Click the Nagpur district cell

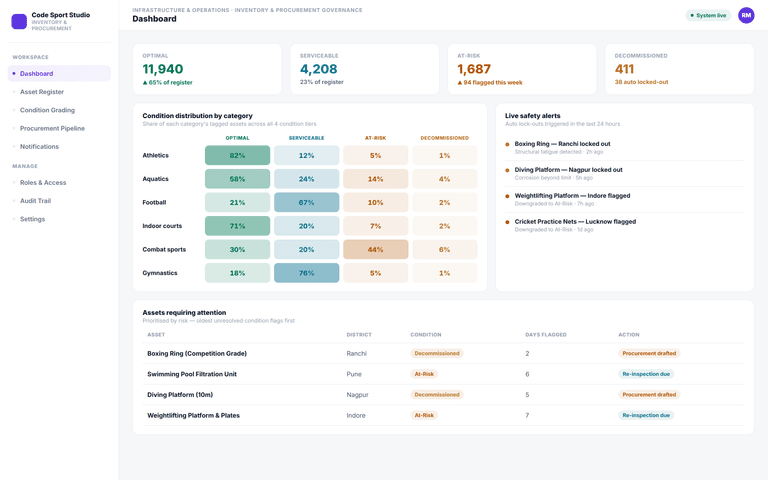click(358, 394)
